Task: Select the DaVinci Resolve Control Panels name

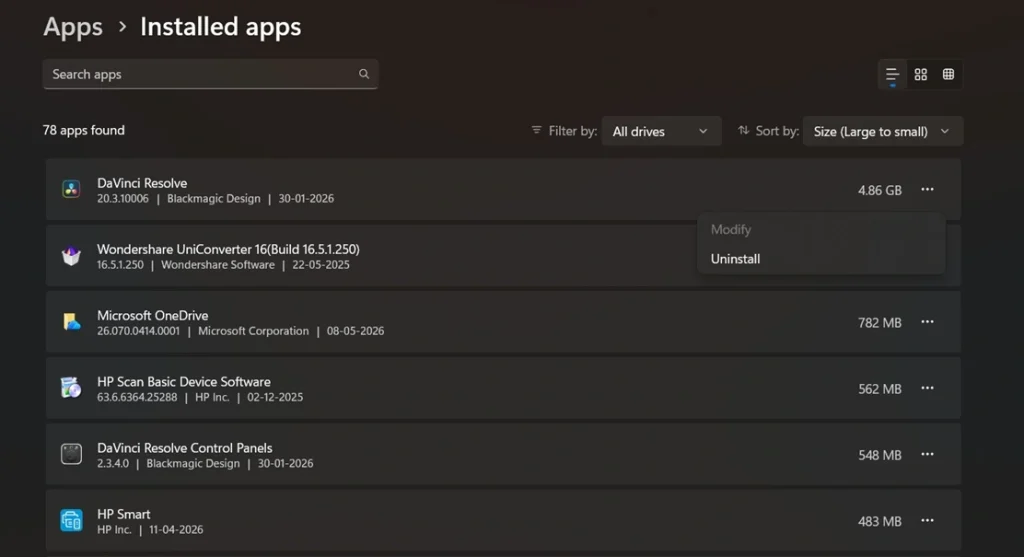Action: click(185, 448)
